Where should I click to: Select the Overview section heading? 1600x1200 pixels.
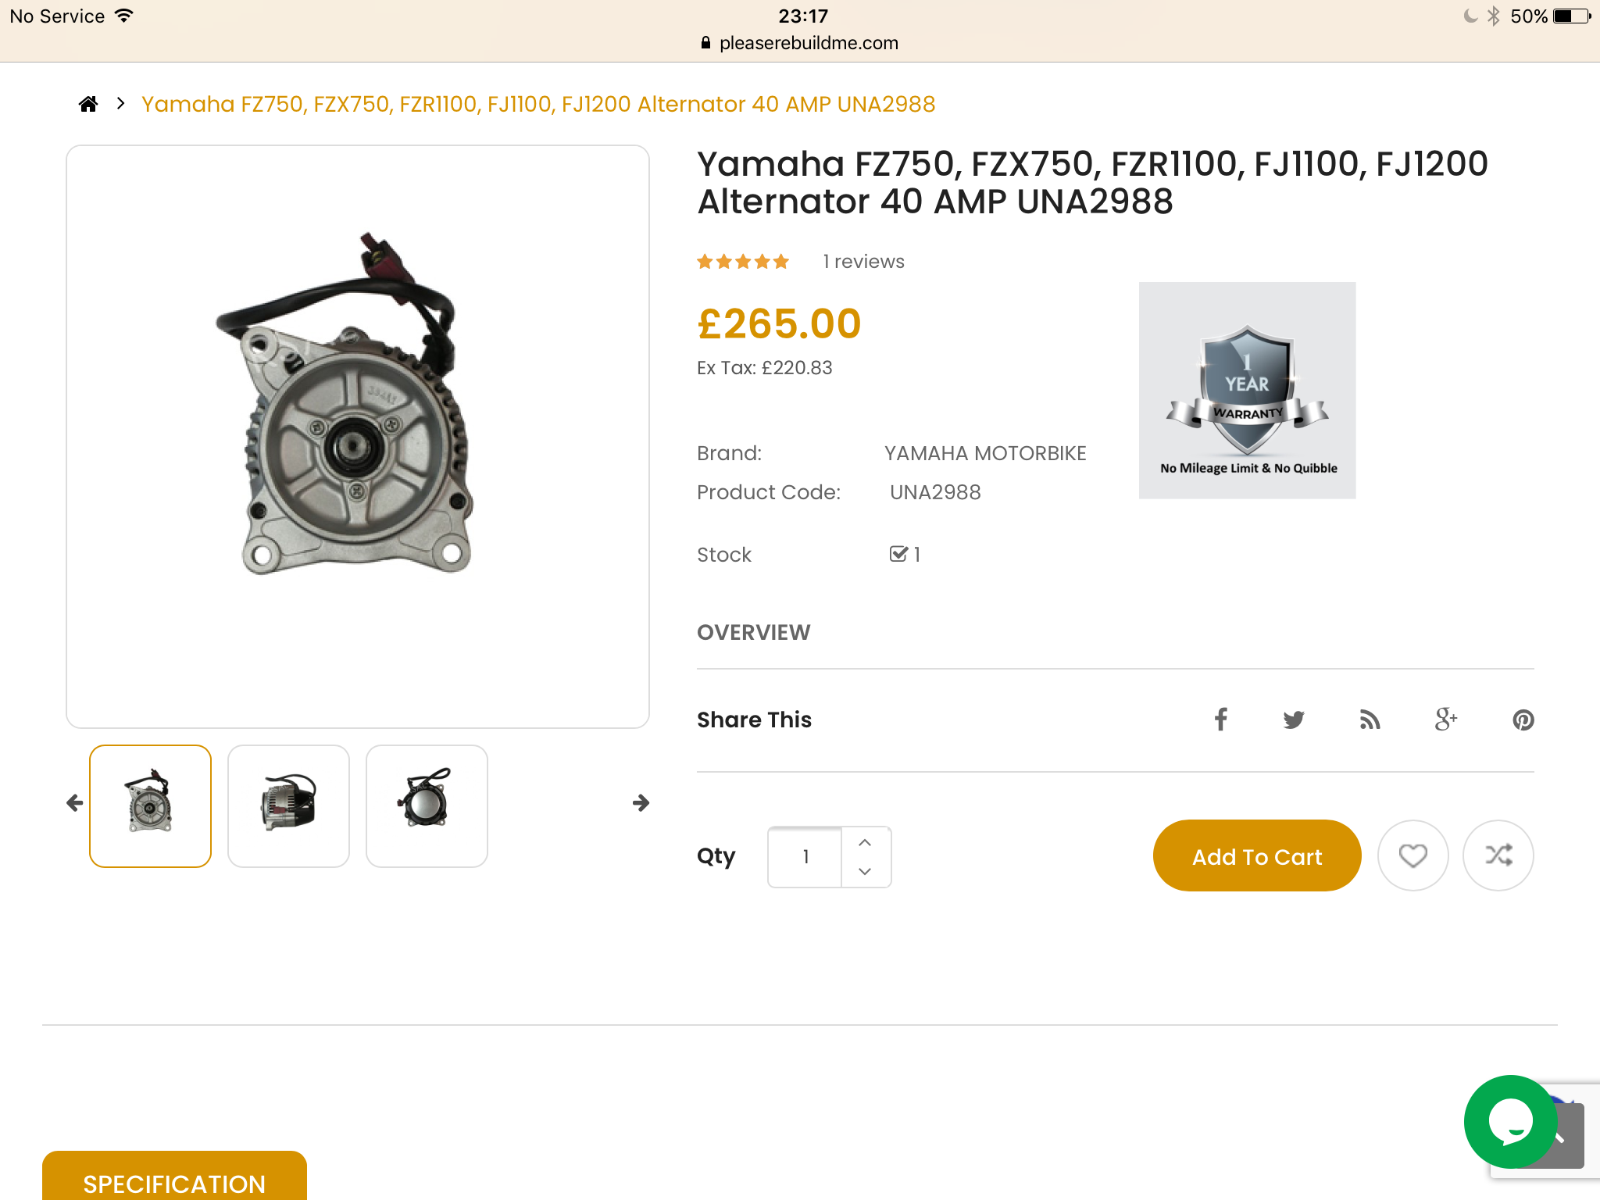click(x=754, y=633)
